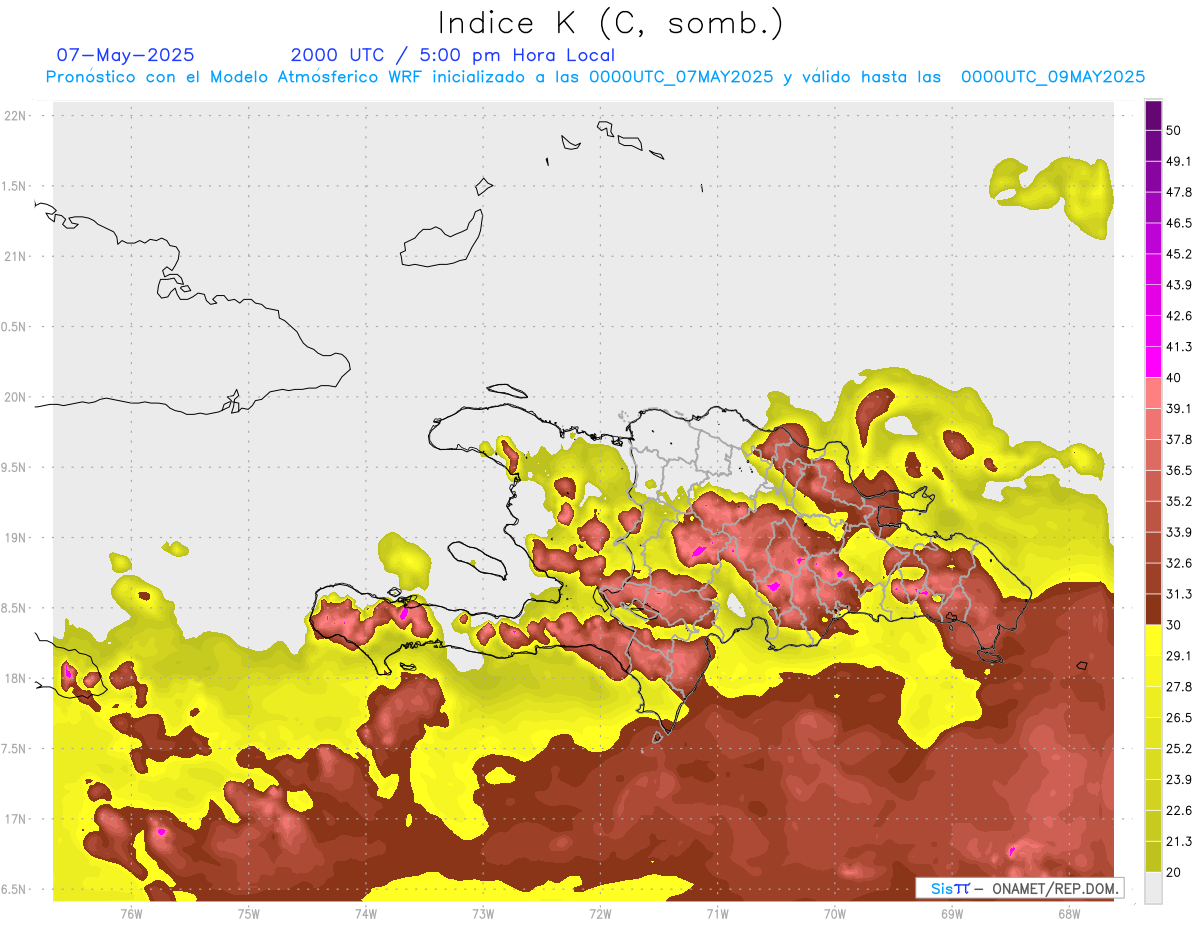Select the '71W' longitude label
The height and width of the screenshot is (927, 1200).
(x=717, y=913)
